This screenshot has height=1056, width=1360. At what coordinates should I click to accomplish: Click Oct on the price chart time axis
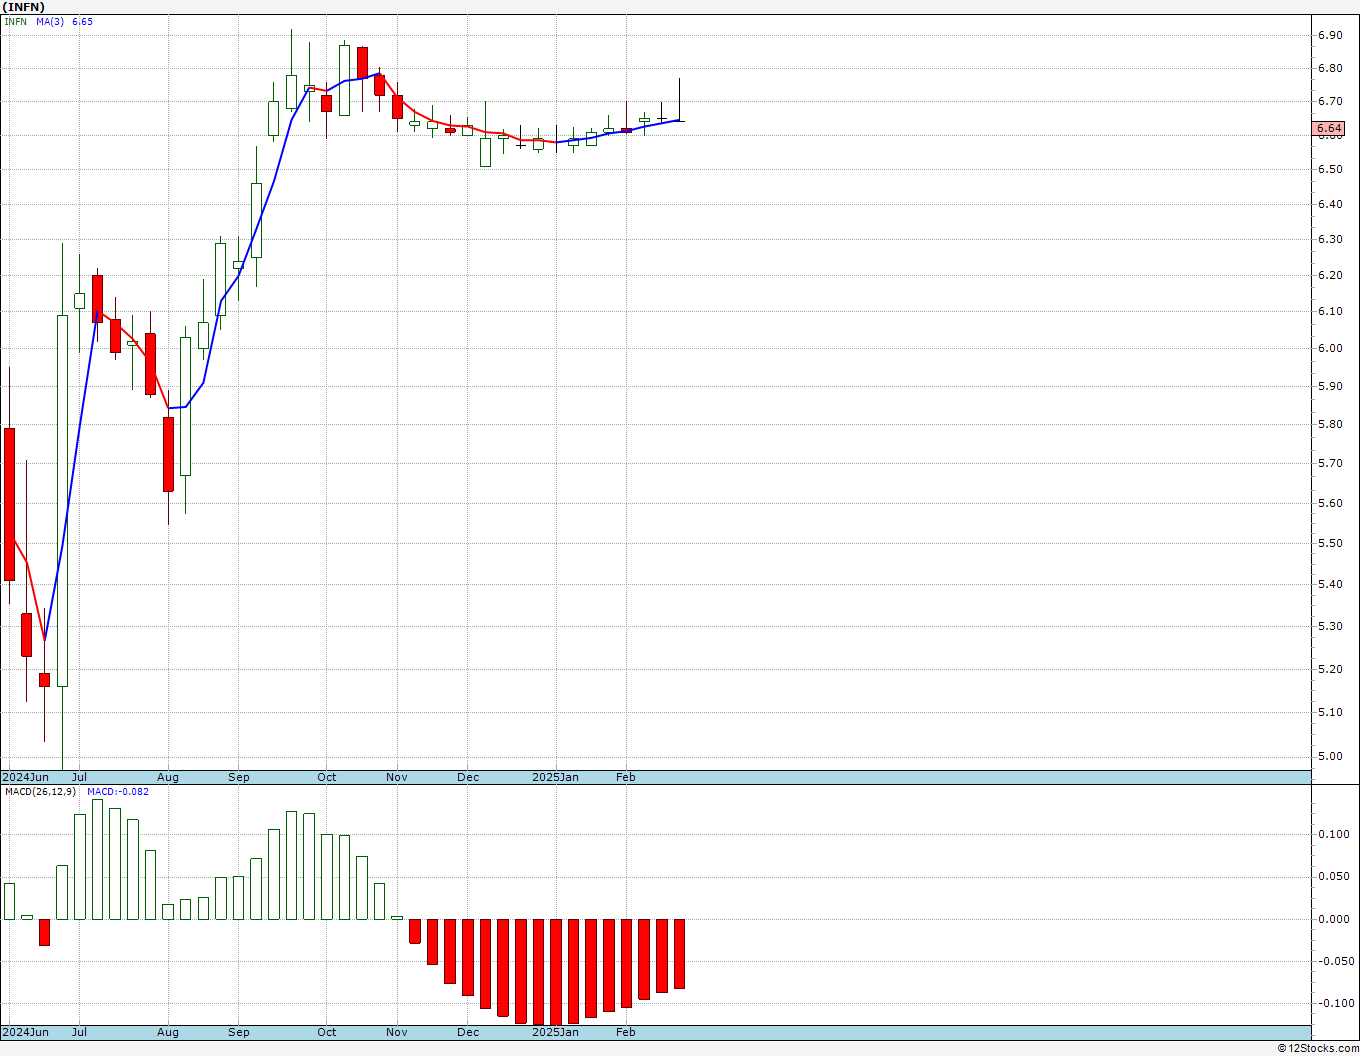click(x=327, y=777)
